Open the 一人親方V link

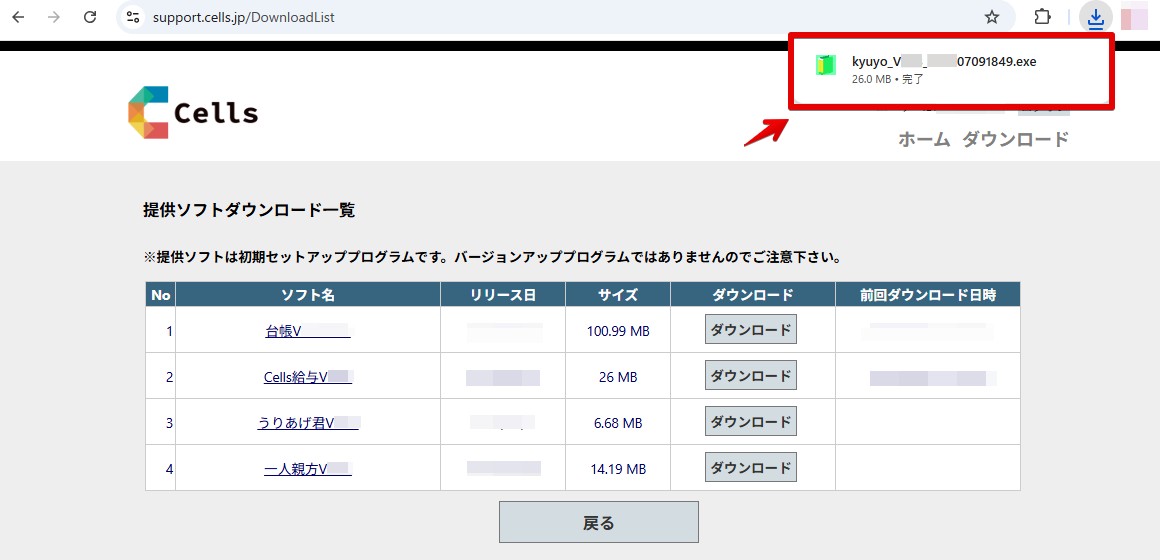tap(307, 469)
